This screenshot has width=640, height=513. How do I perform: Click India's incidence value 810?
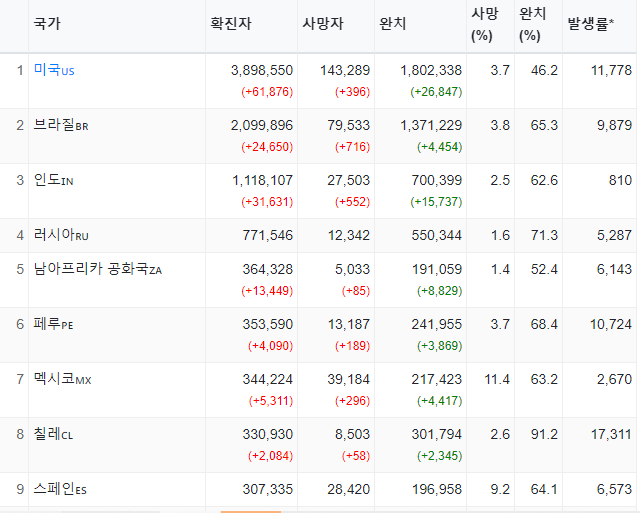tap(620, 180)
